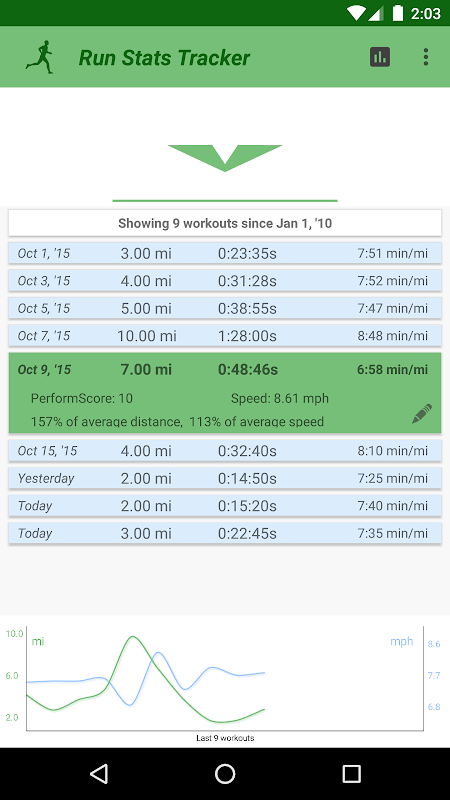Tap the Android back navigation button
Screen dimensions: 450x800
99,773
